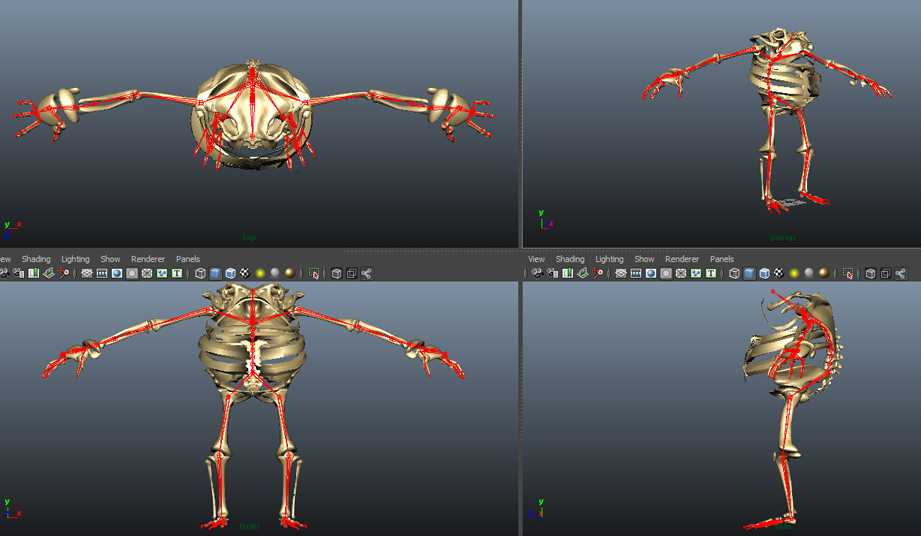Toggle Grid display in front panel toolbar
This screenshot has width=921, height=536.
pyautogui.click(x=87, y=273)
